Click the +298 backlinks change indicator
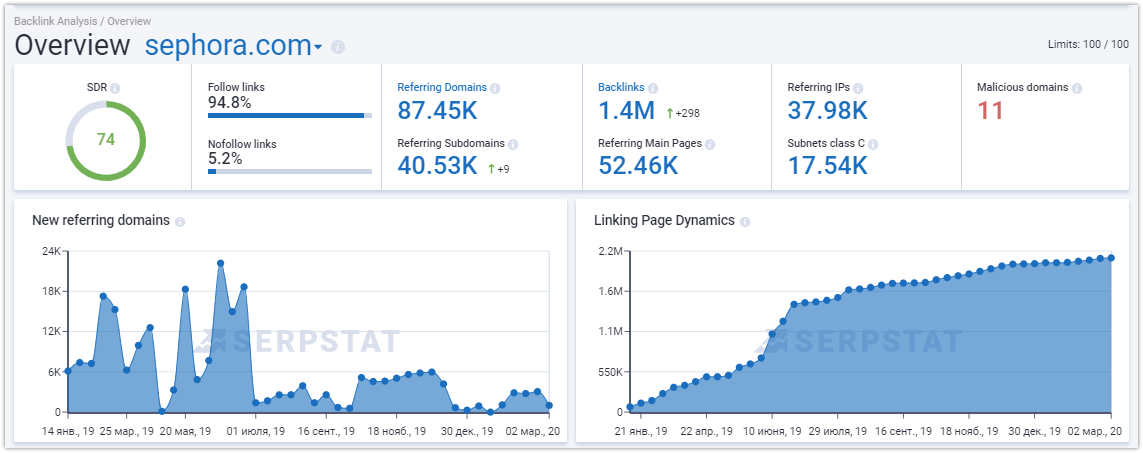This screenshot has height=453, width=1143. [x=682, y=113]
